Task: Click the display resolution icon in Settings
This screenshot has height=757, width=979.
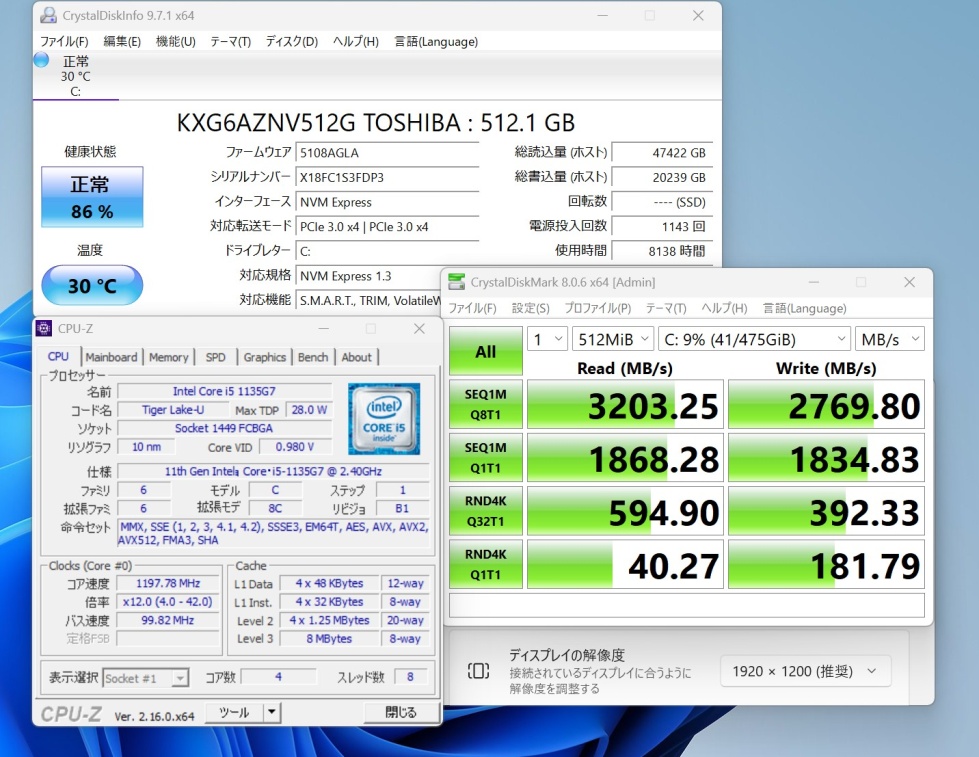Action: click(x=478, y=671)
